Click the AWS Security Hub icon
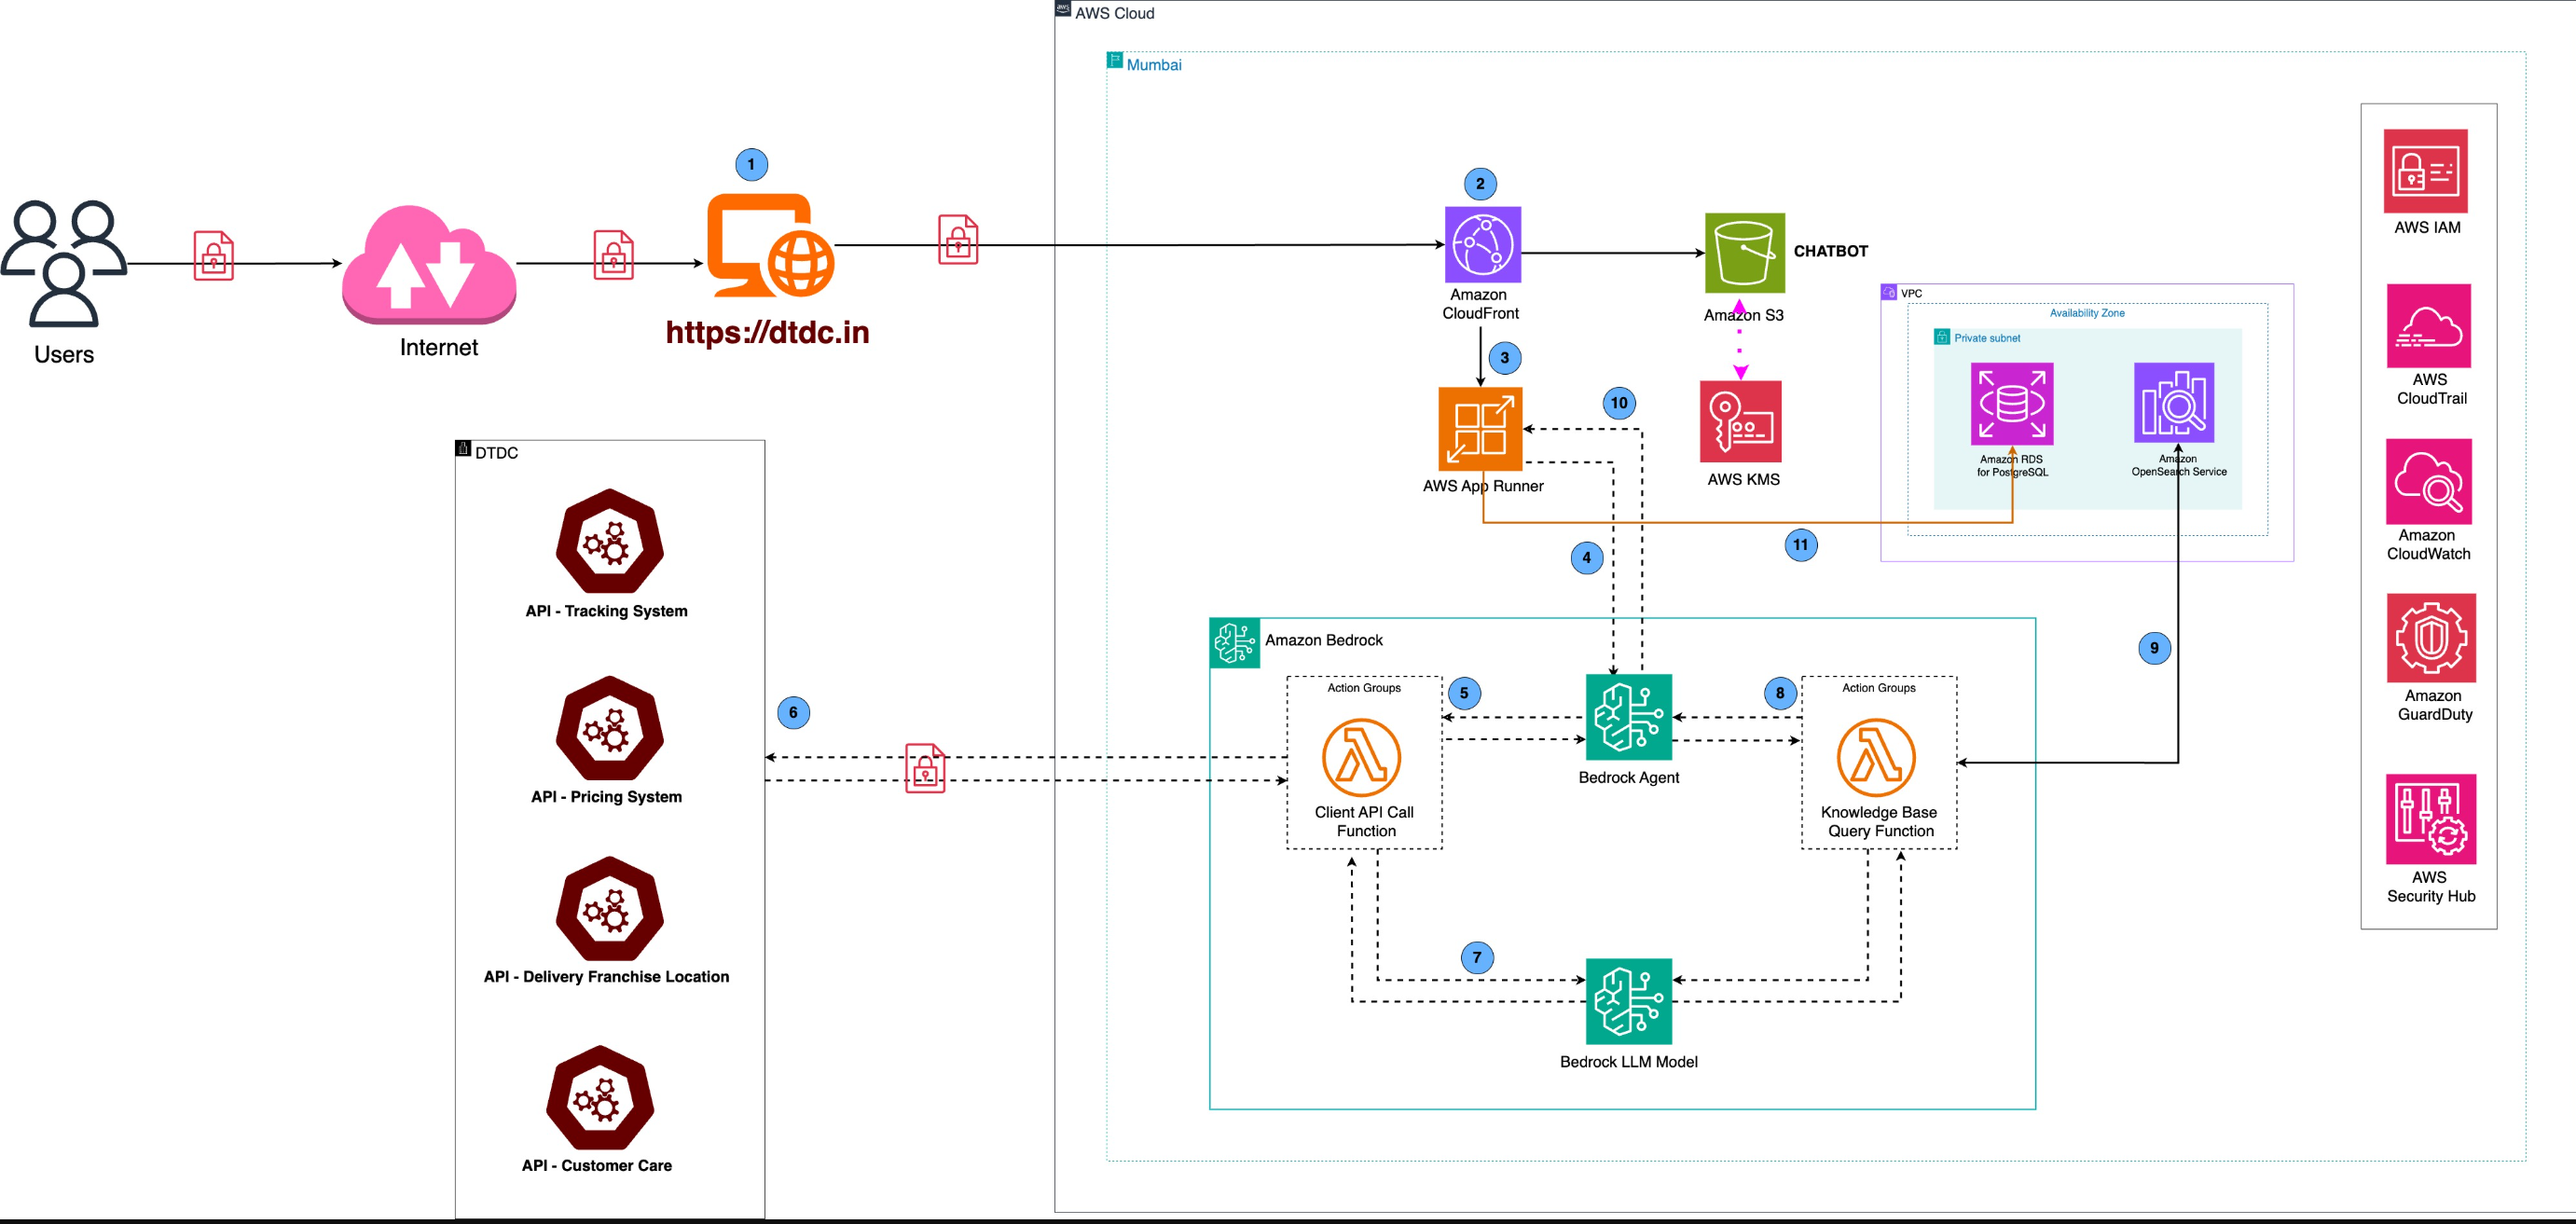This screenshot has width=2576, height=1224. [2430, 818]
